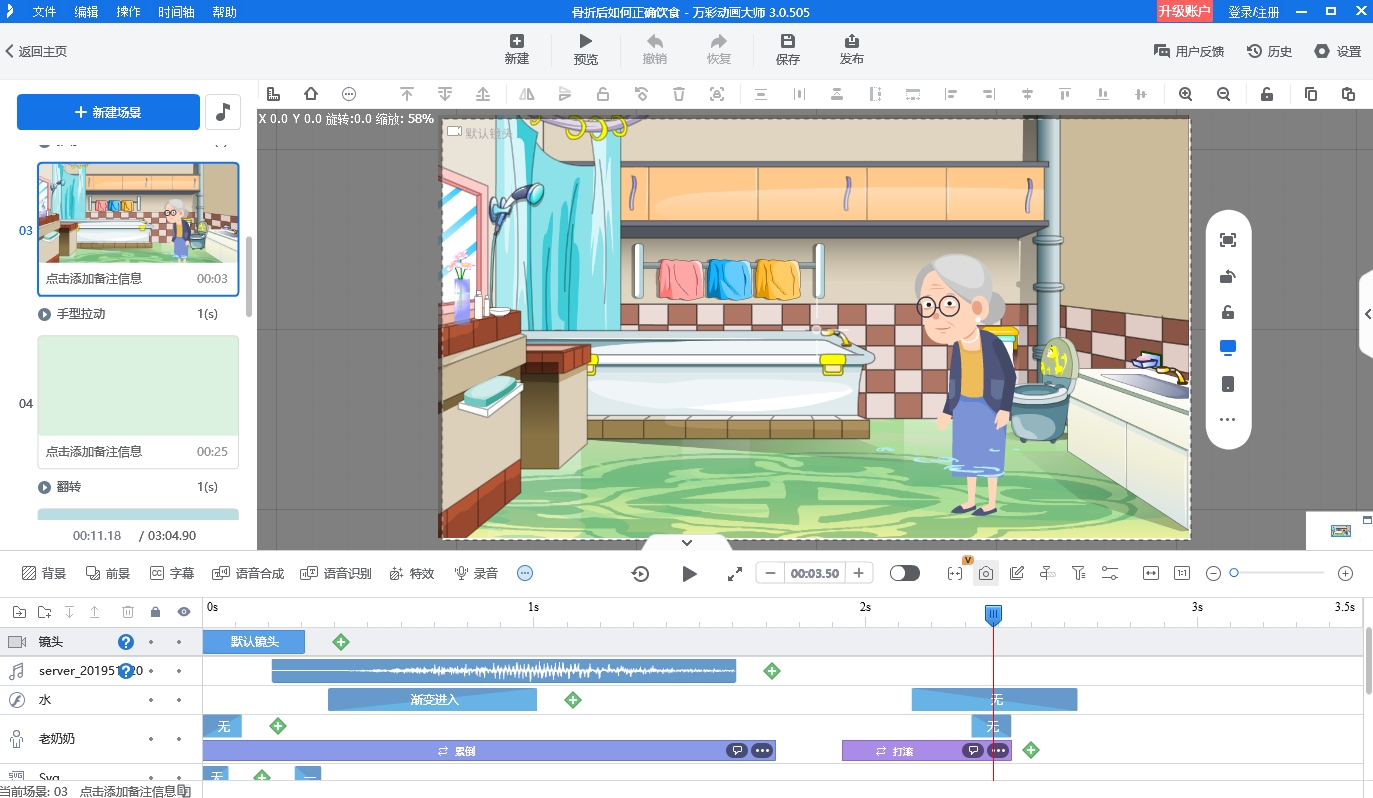The width and height of the screenshot is (1373, 798).
Task: Click the zoom in magnifier on canvas toolbar
Action: click(x=1185, y=94)
